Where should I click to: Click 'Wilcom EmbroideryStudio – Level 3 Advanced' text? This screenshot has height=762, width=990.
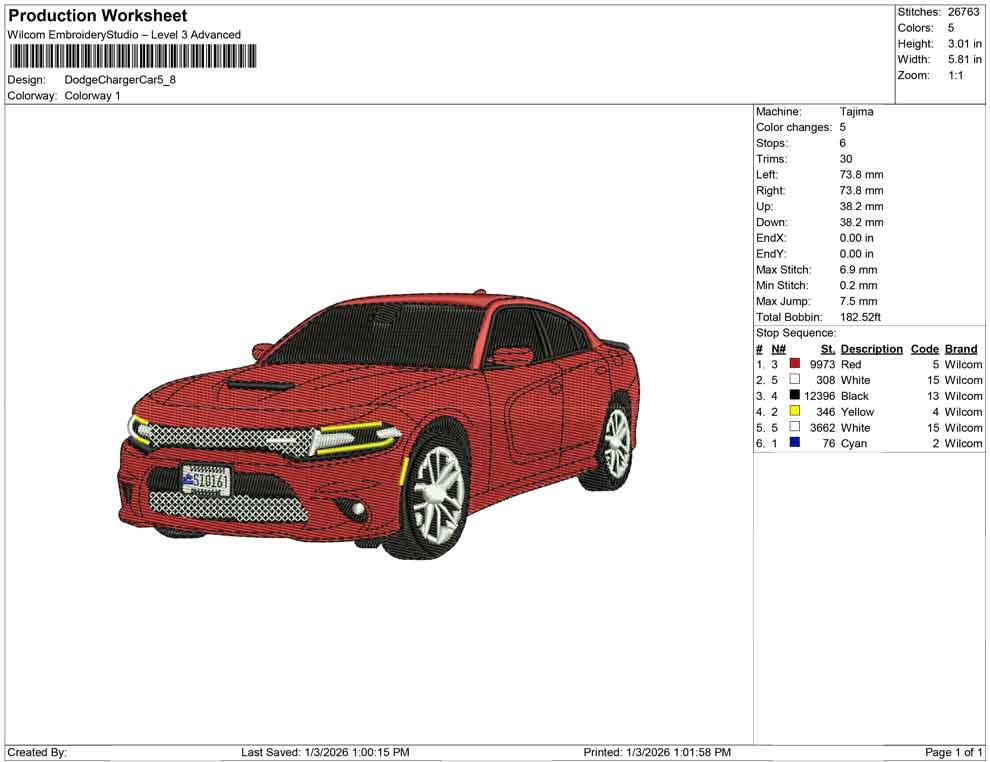point(124,35)
